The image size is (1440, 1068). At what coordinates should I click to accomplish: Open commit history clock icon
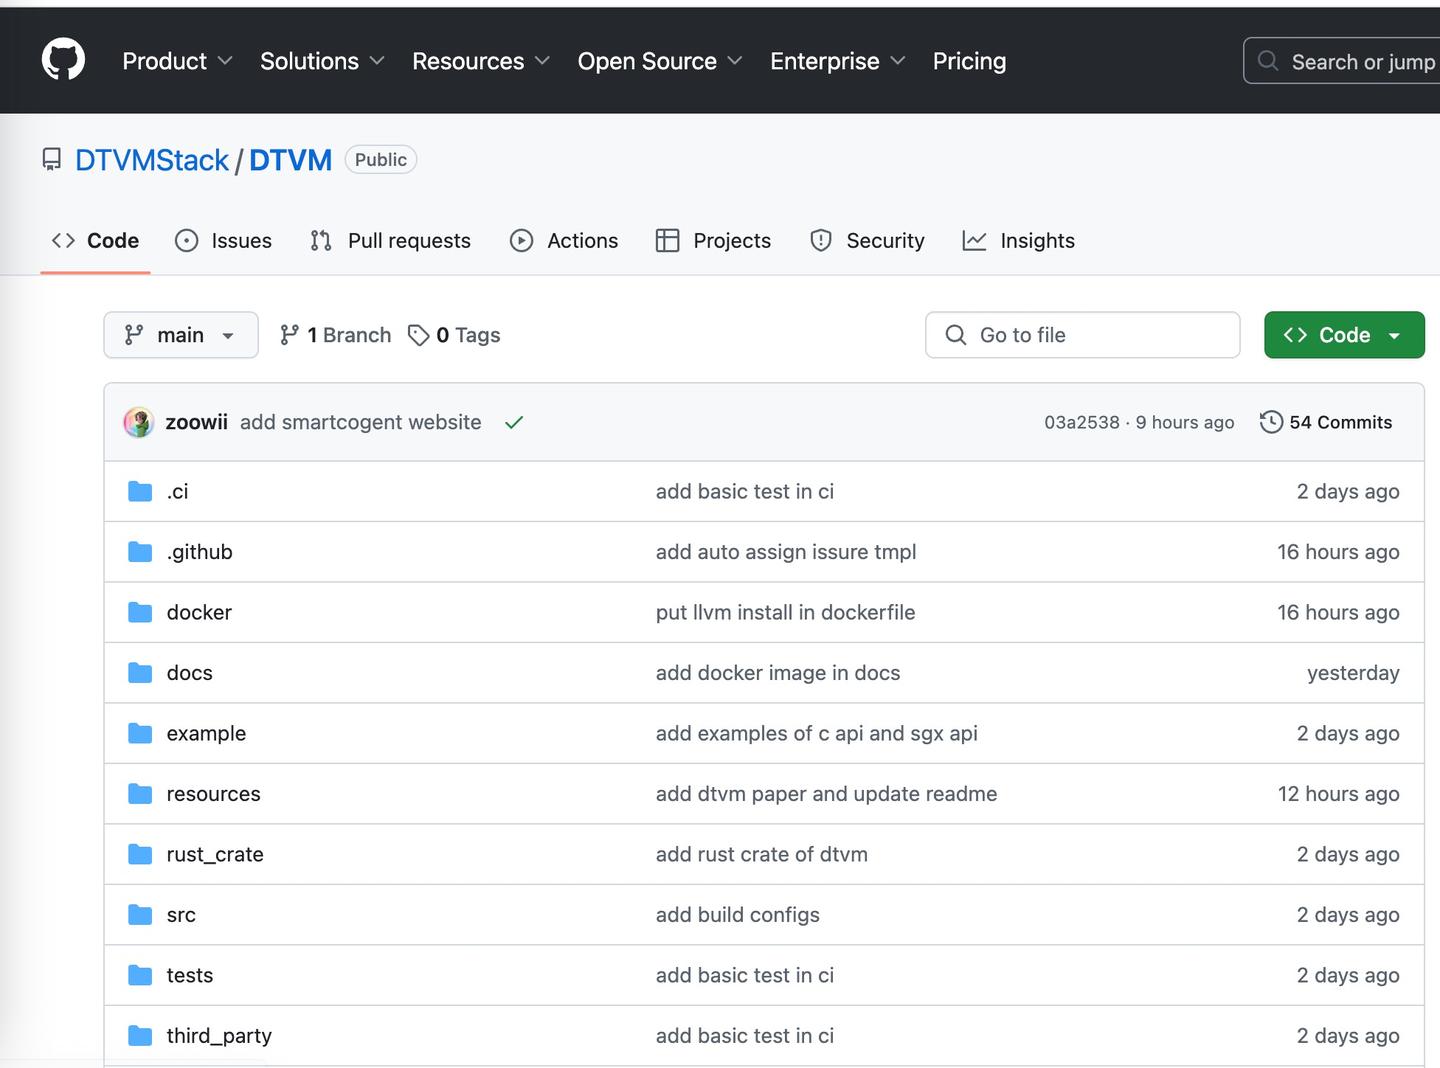(x=1271, y=422)
